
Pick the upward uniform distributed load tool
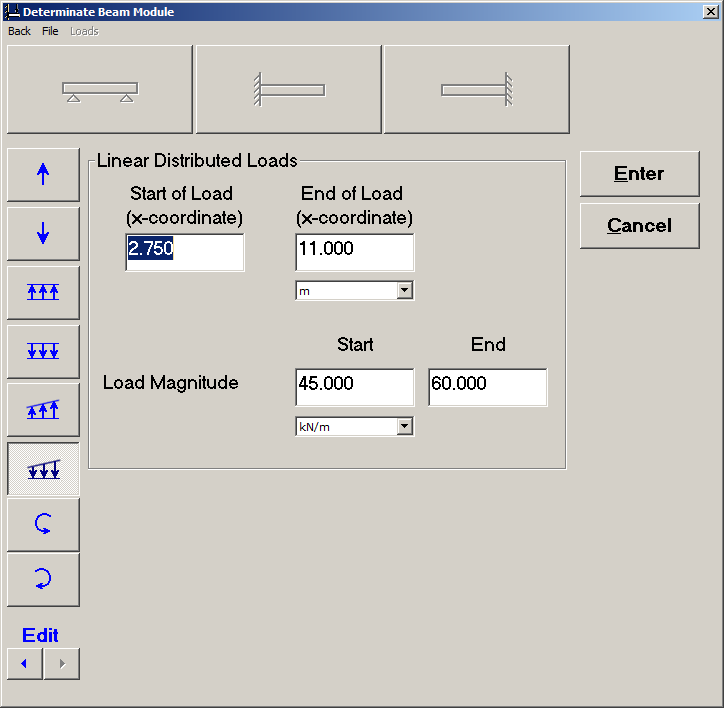pos(43,292)
